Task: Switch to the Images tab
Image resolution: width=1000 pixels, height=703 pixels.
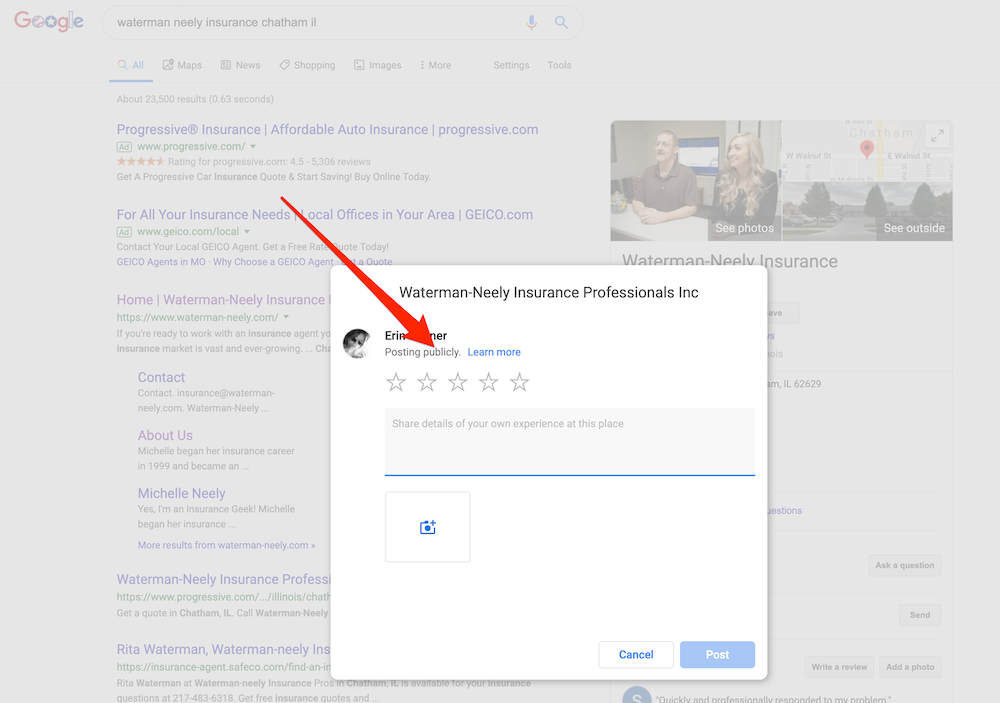Action: tap(378, 65)
